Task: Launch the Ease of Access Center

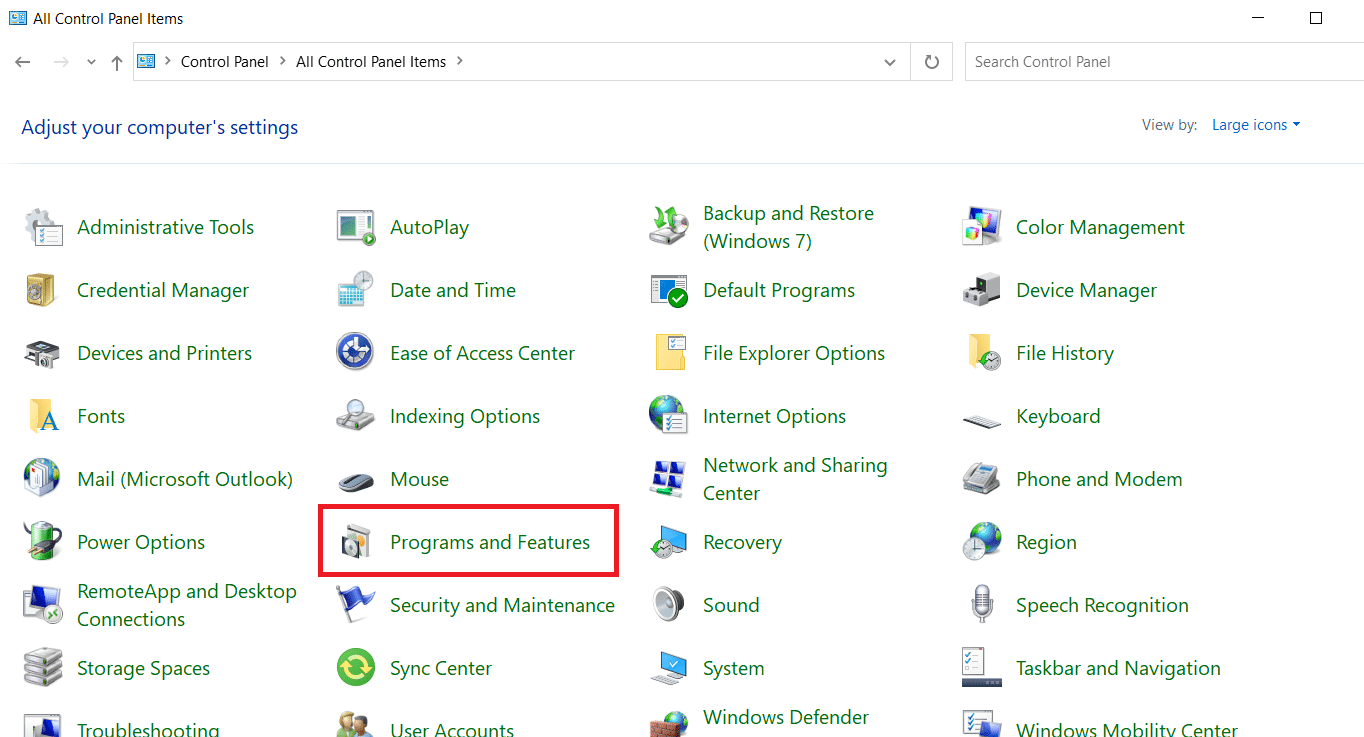Action: (482, 352)
